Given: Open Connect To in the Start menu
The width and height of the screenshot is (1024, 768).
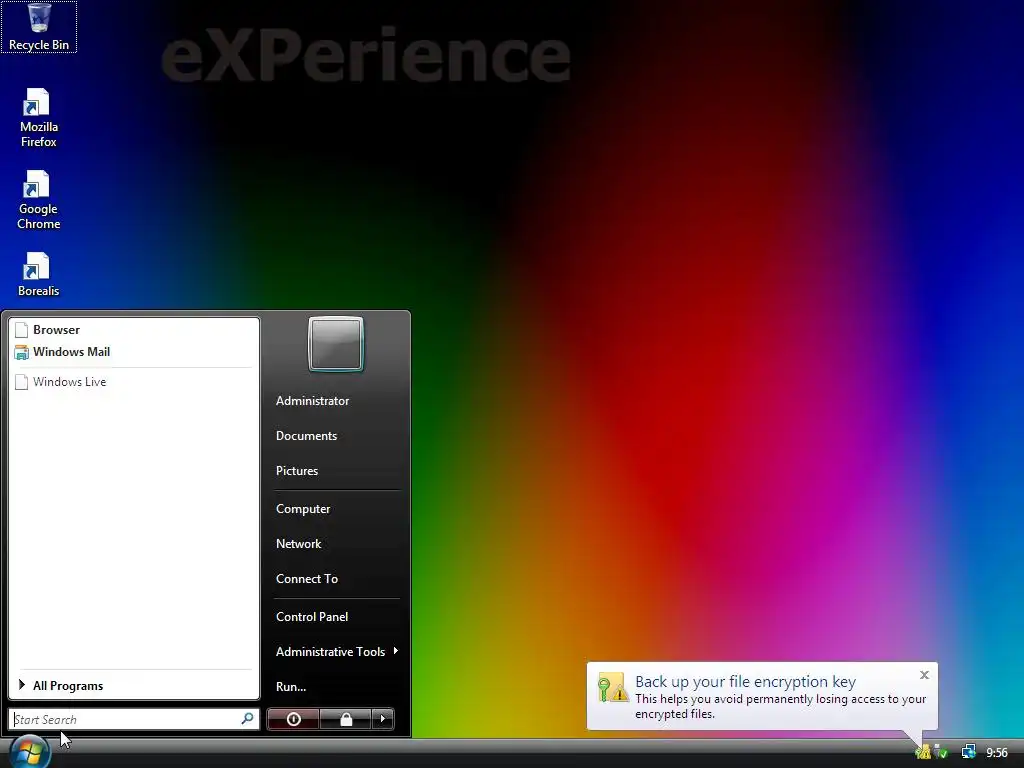Looking at the screenshot, I should 306,579.
